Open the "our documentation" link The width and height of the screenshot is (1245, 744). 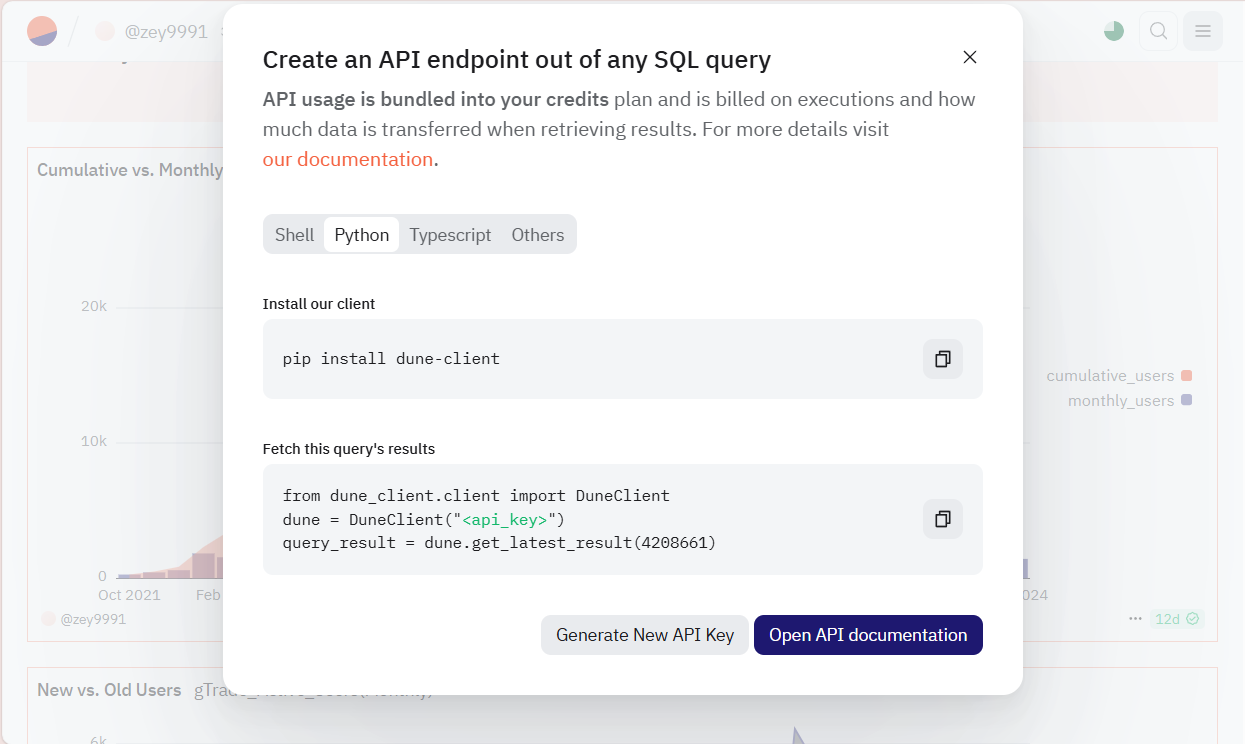(x=347, y=160)
